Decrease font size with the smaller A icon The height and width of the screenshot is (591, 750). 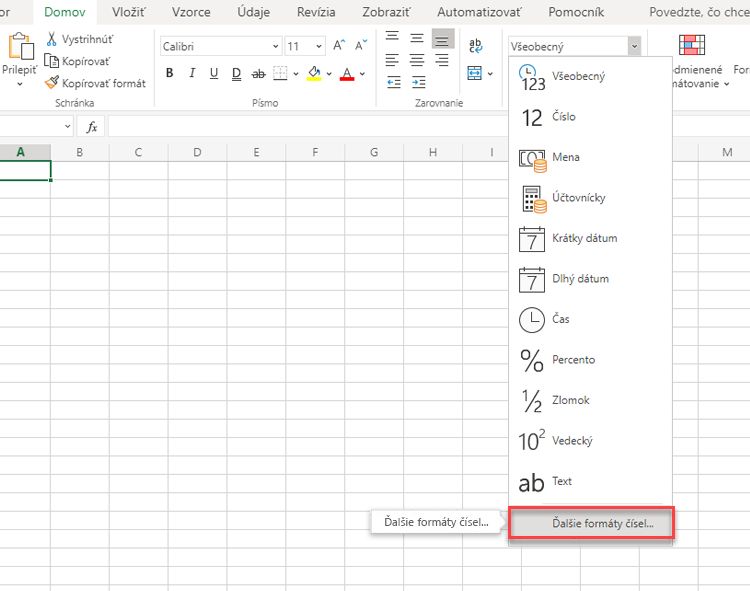pos(361,45)
